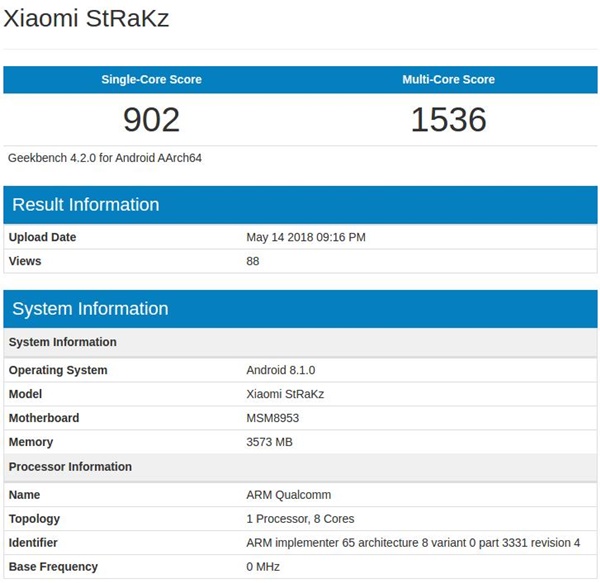Image resolution: width=600 pixels, height=583 pixels.
Task: Select the MSM8953 motherboard value
Action: click(x=274, y=418)
